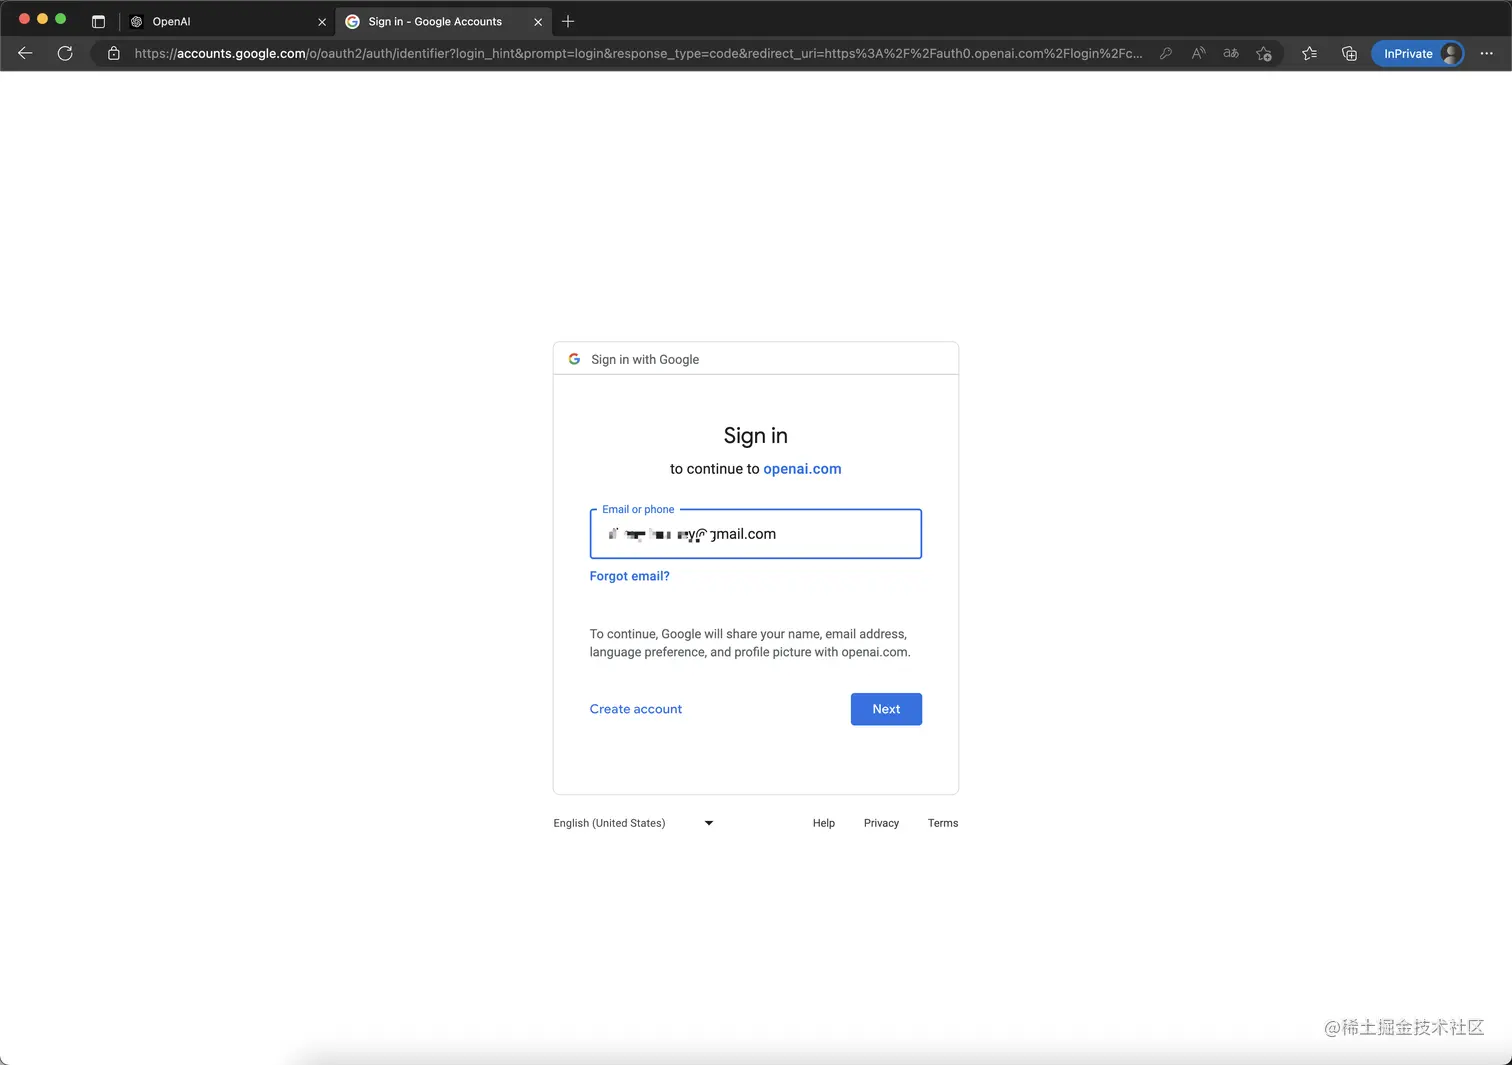Open the Collections icon
Image resolution: width=1512 pixels, height=1065 pixels.
[x=1349, y=53]
